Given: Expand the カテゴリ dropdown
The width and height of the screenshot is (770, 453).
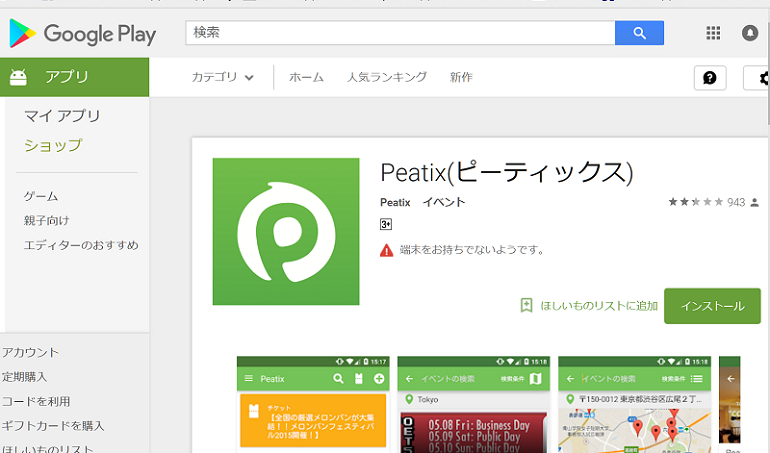Looking at the screenshot, I should [222, 77].
